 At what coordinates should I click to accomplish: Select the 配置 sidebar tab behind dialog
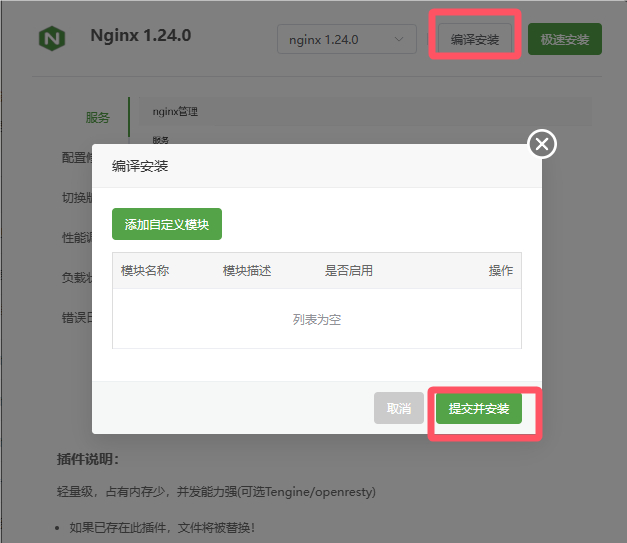(77, 158)
